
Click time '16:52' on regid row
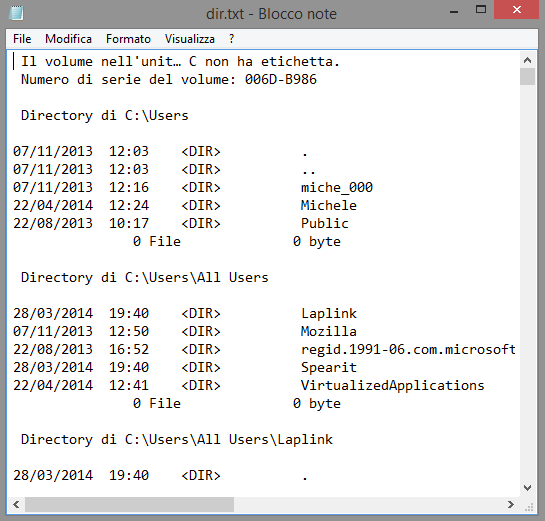coord(129,350)
